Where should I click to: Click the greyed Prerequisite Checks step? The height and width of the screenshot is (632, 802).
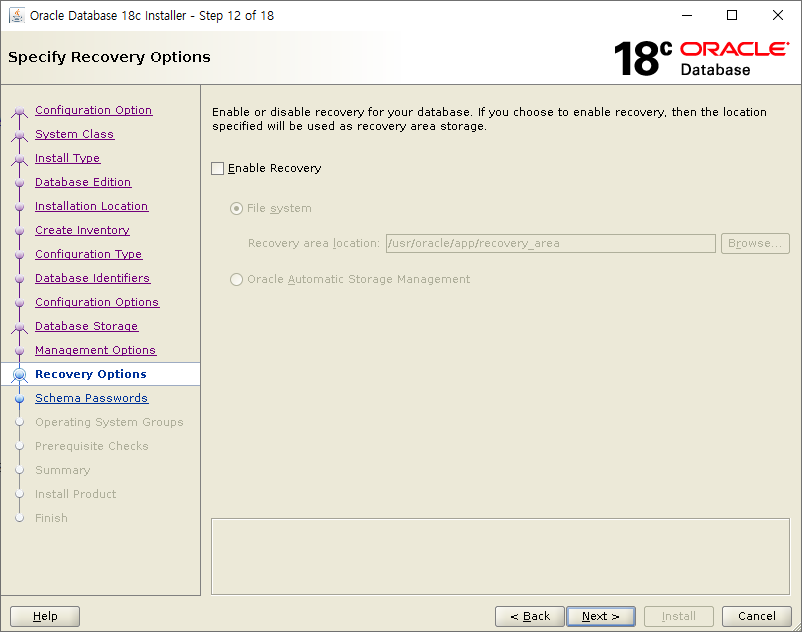point(92,446)
